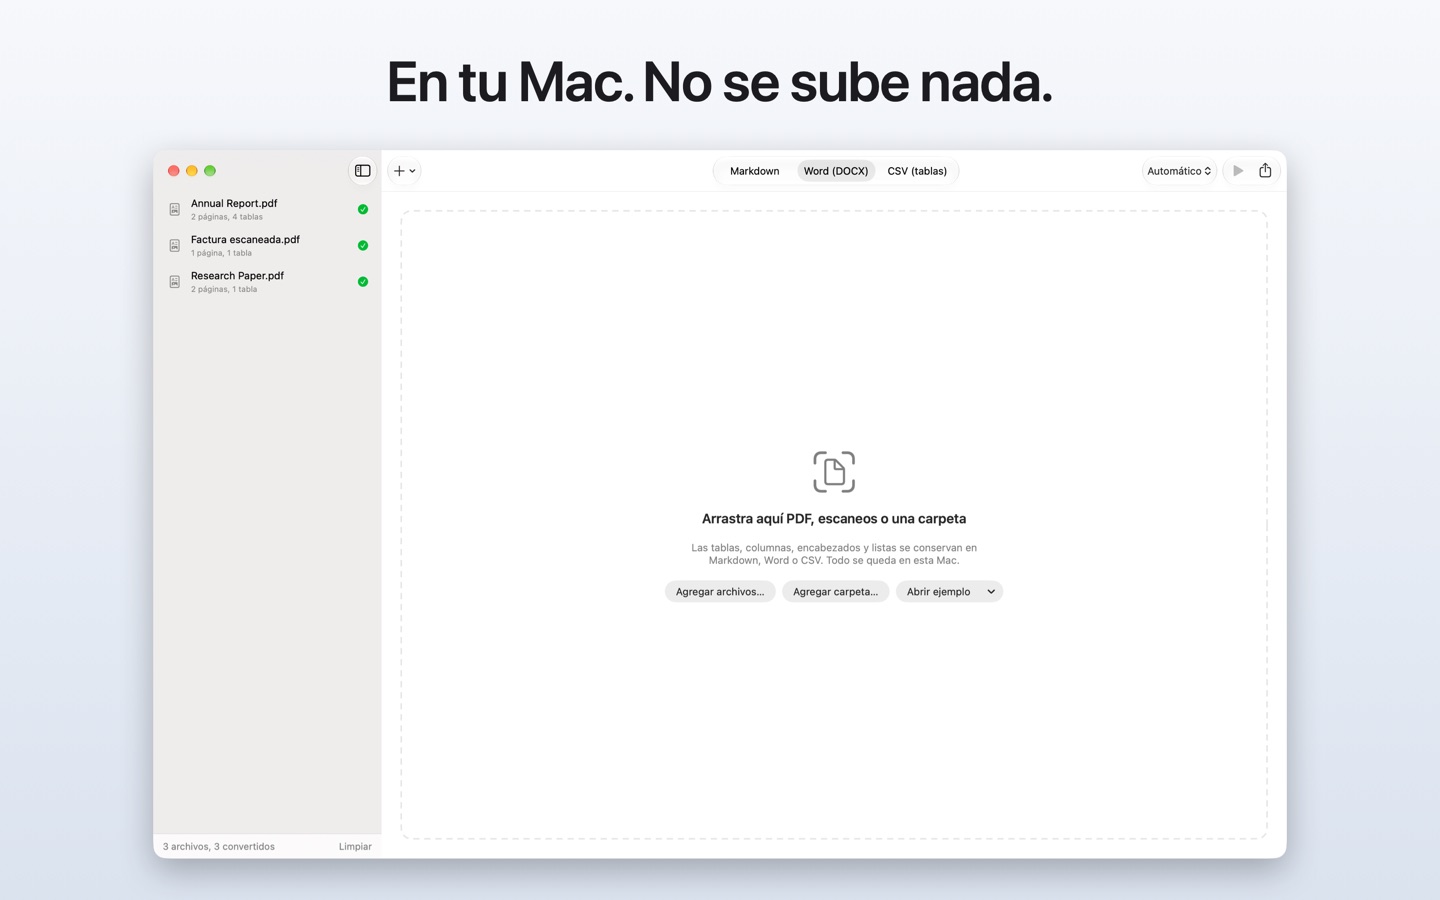Start conversion with the play button
The image size is (1440, 900).
(1238, 171)
